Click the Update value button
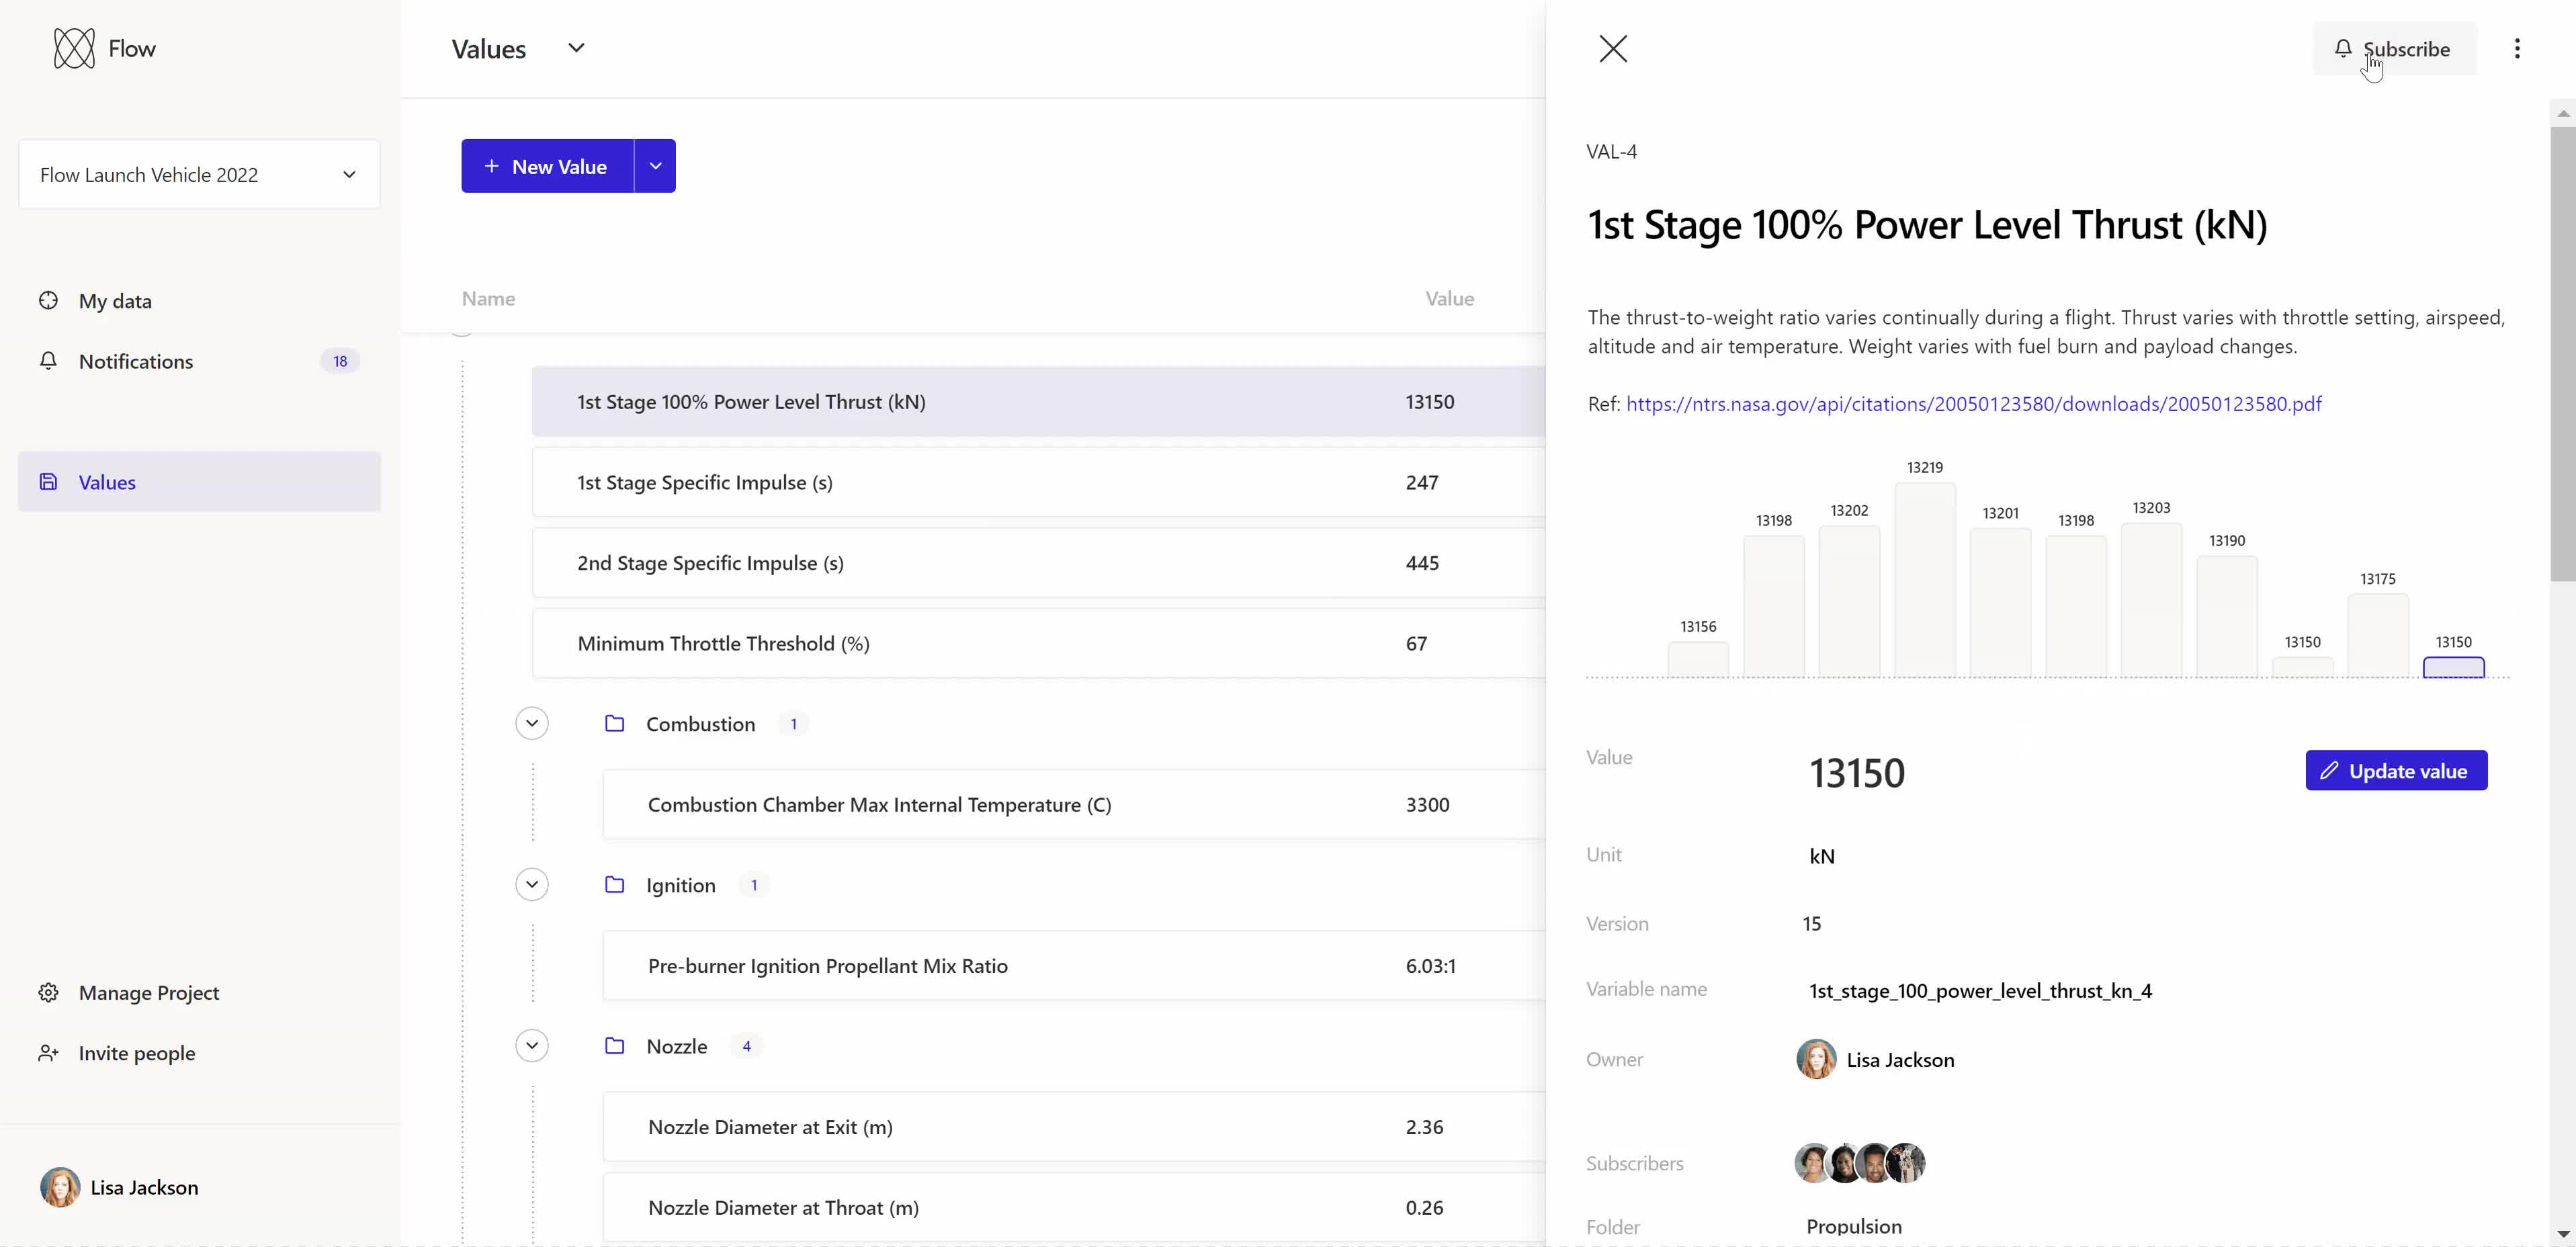Viewport: 2576px width, 1247px height. tap(2396, 770)
